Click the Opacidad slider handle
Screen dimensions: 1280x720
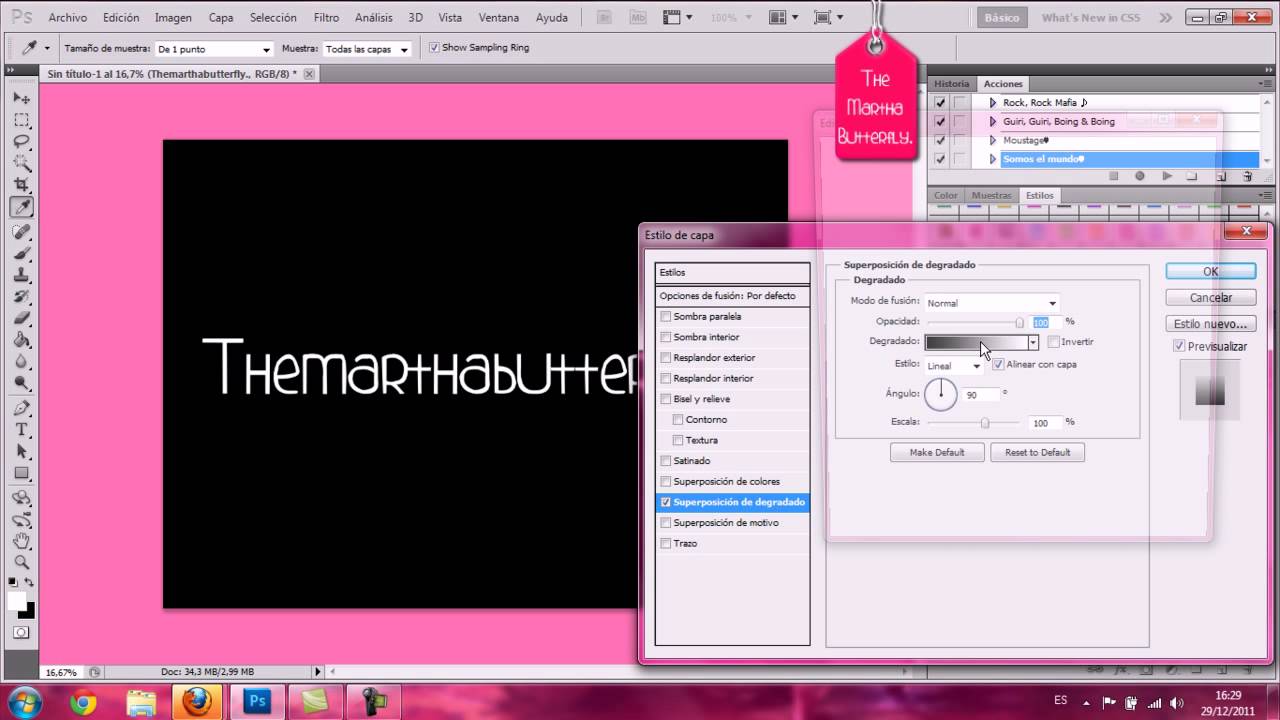click(1020, 322)
